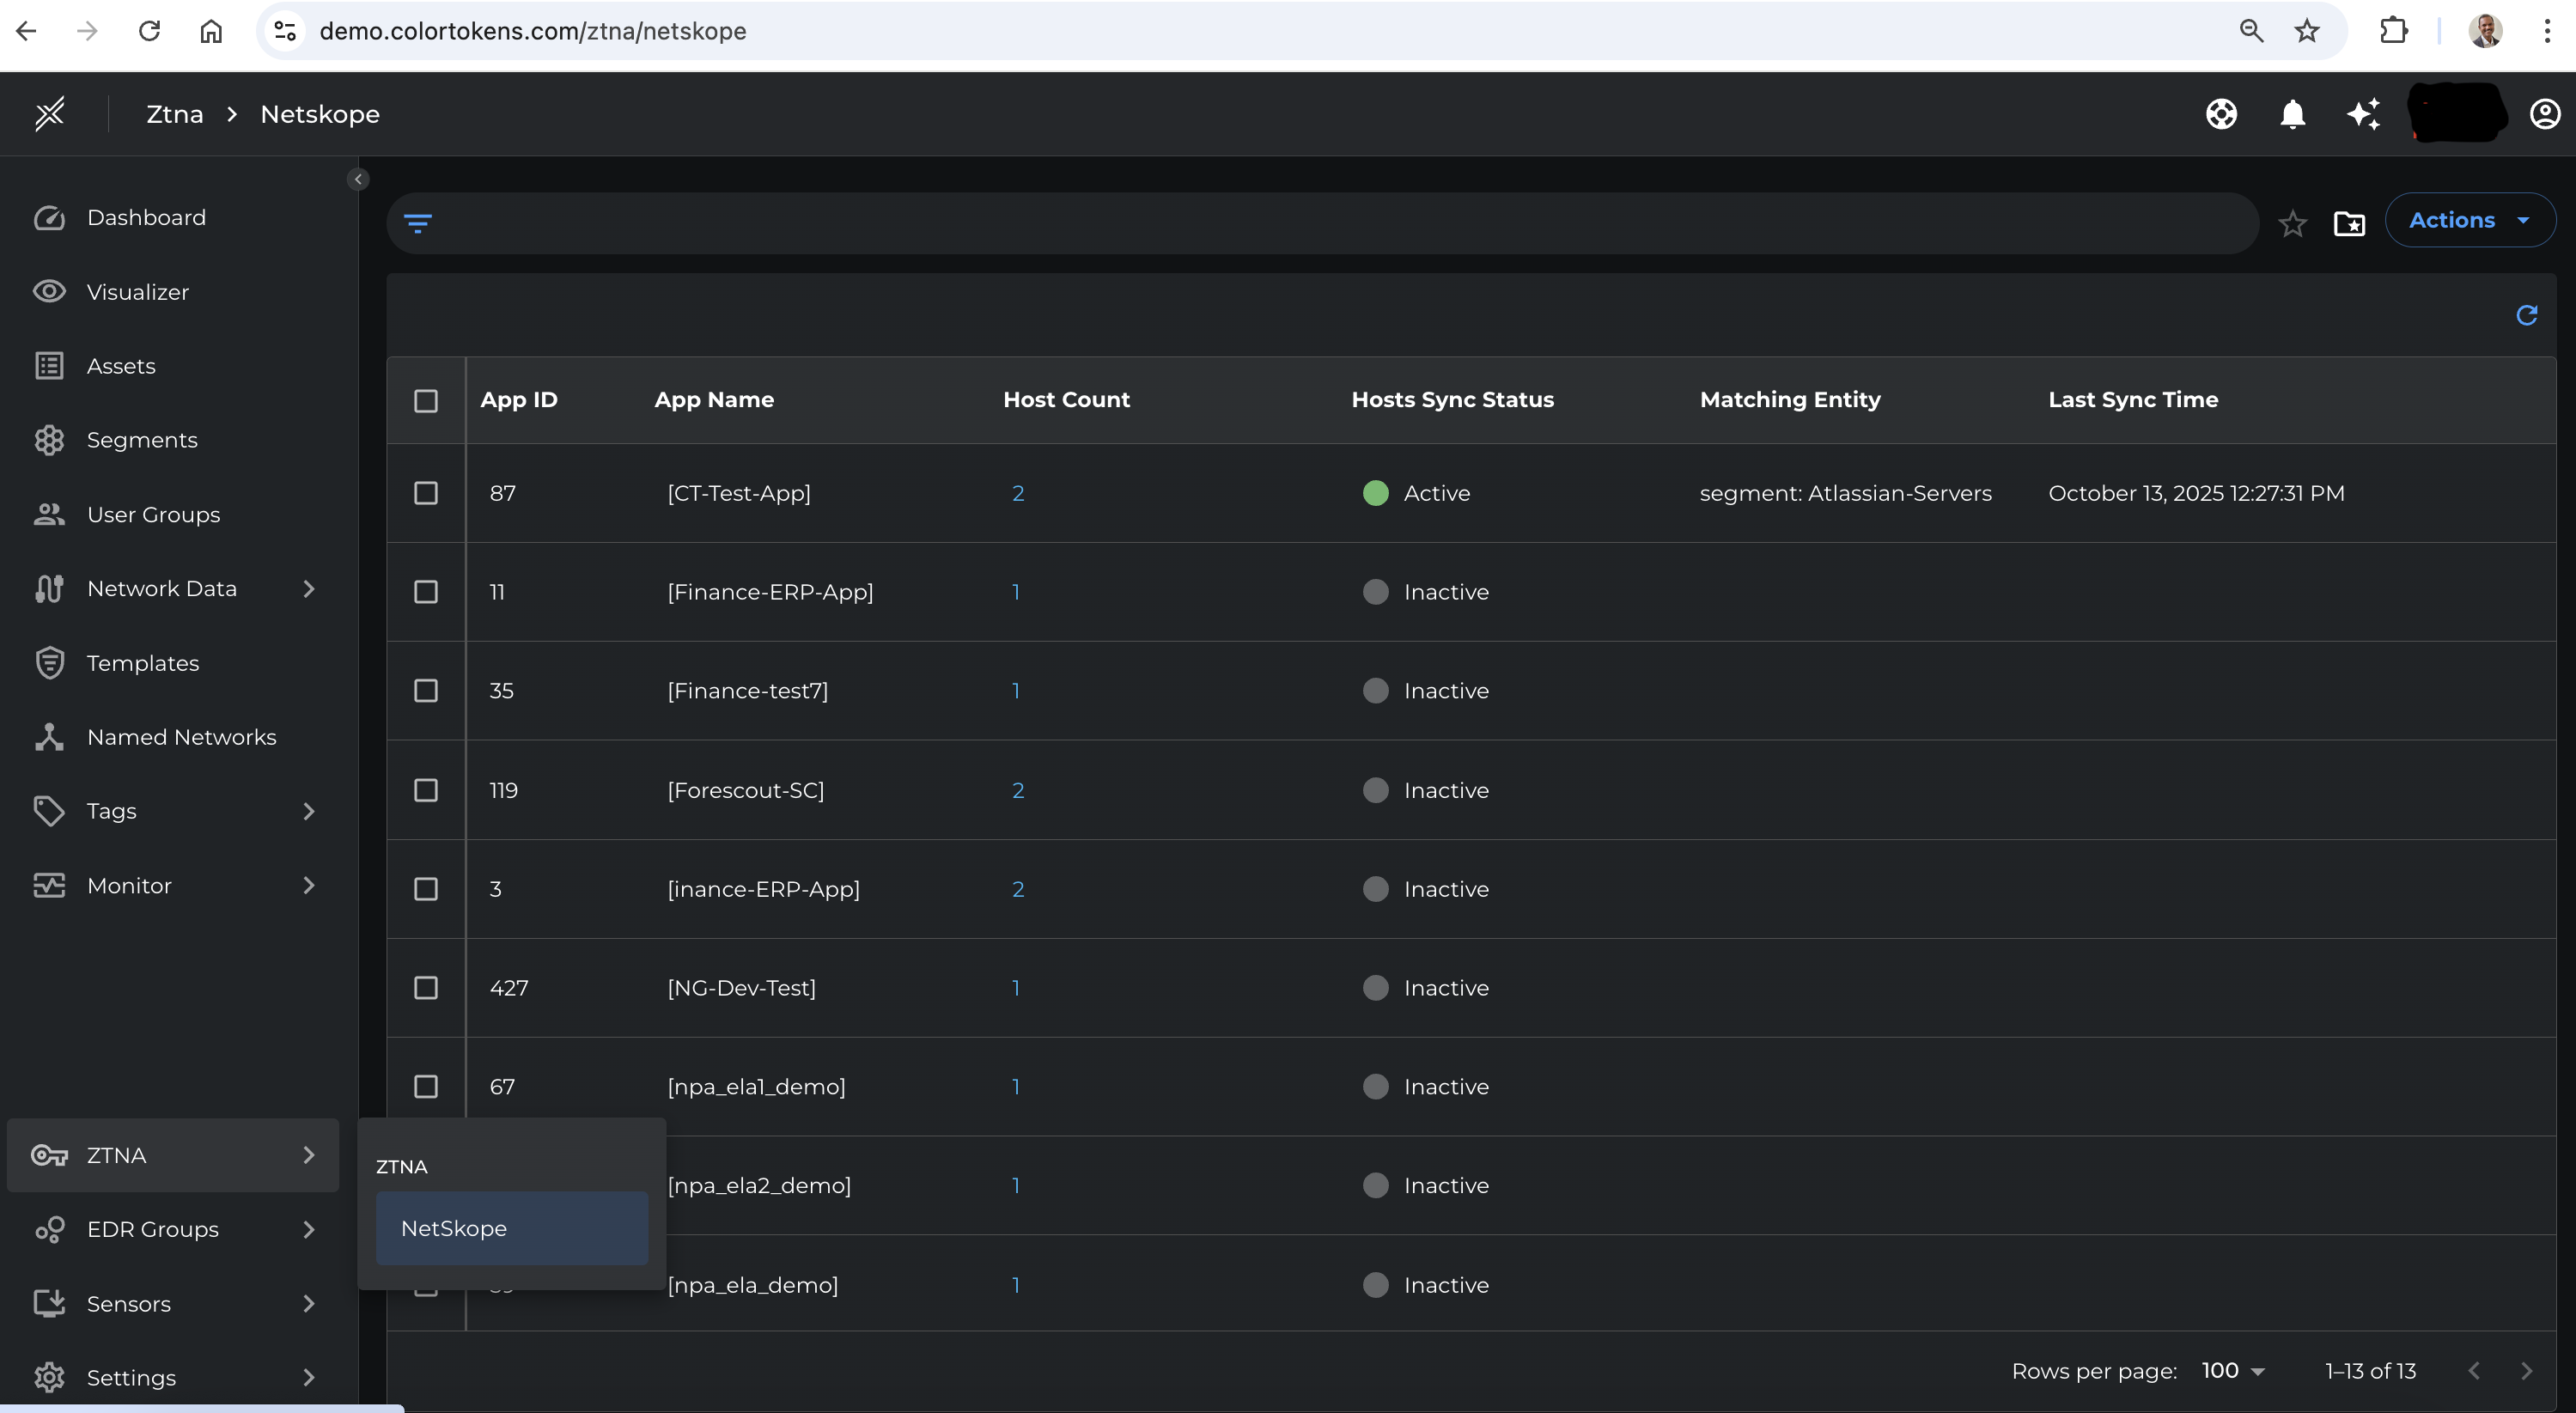Click Ztna in the breadcrumb trail
Viewport: 2576px width, 1413px height.
pyautogui.click(x=174, y=114)
